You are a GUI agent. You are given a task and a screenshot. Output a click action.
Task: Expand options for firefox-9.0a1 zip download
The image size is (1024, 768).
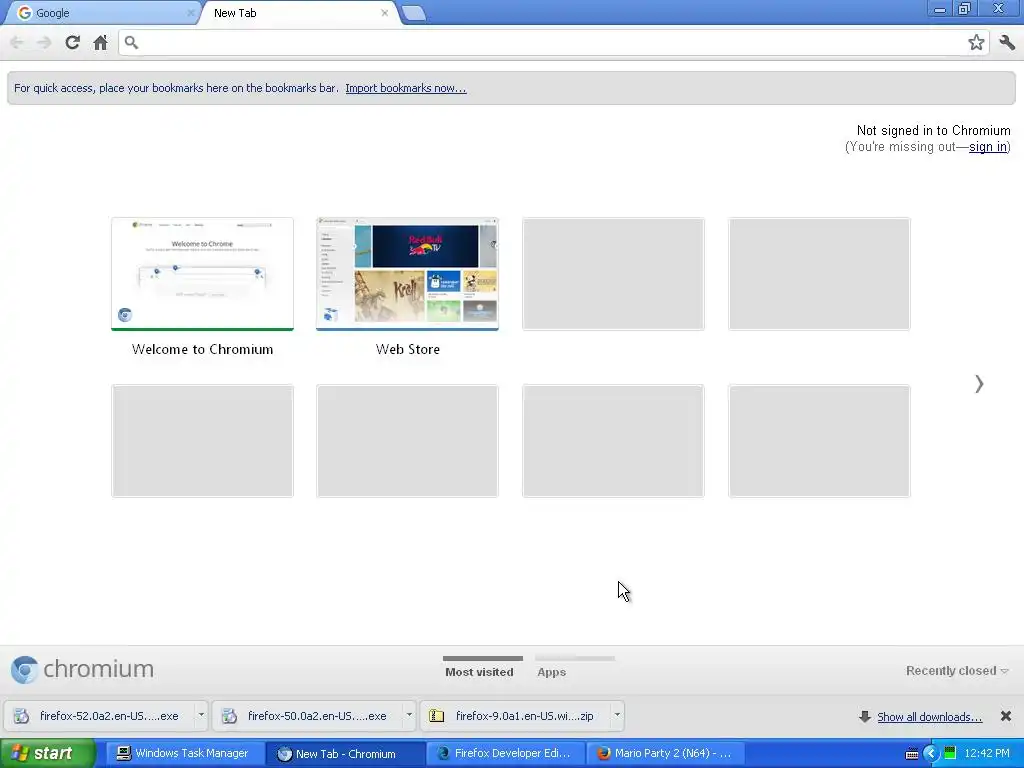[616, 716]
